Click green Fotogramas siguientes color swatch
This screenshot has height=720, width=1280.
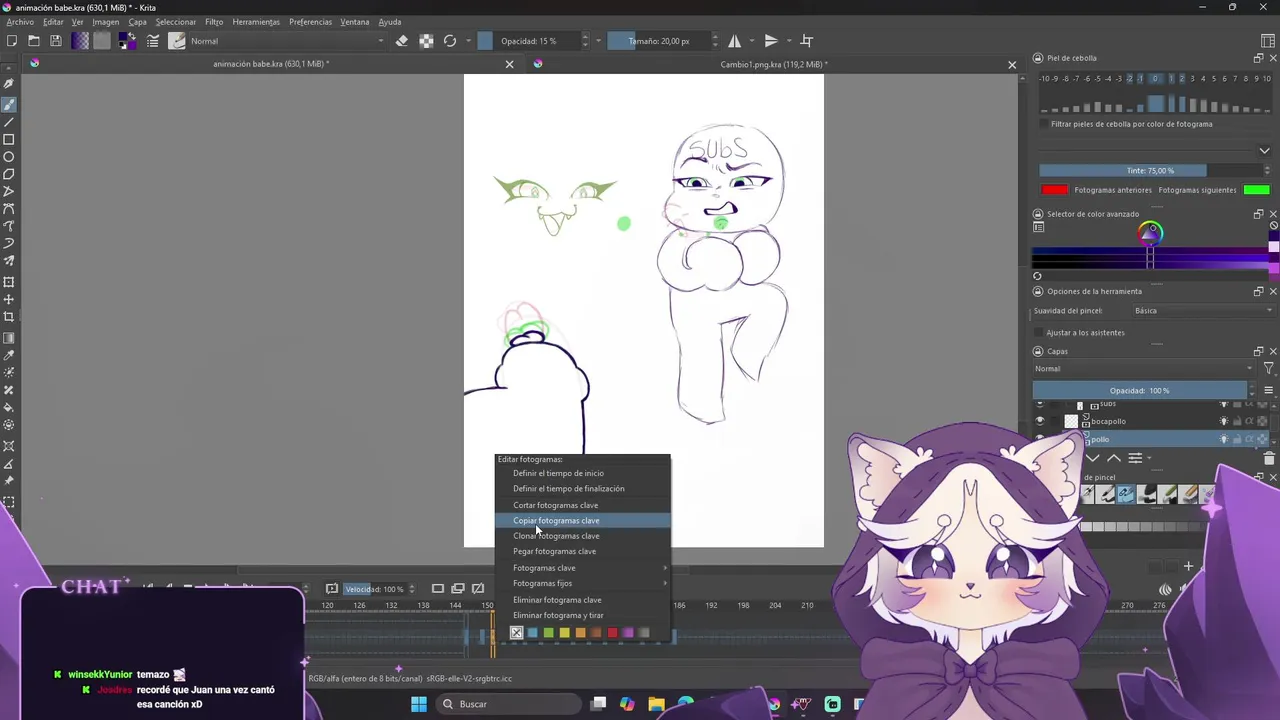click(x=1257, y=190)
